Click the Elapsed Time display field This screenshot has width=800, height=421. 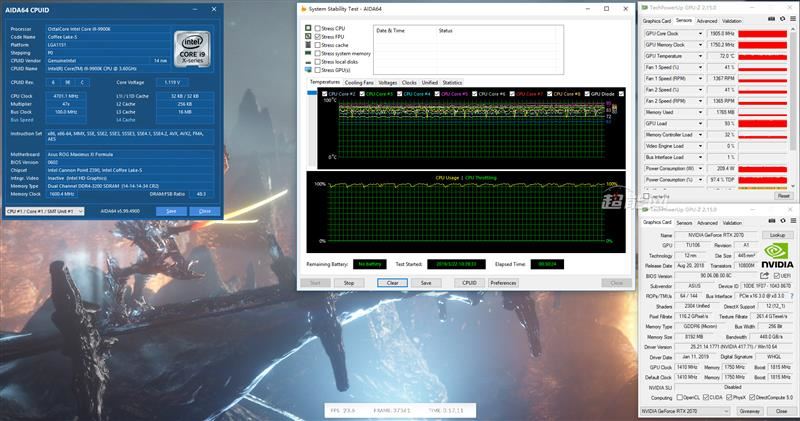tap(547, 264)
